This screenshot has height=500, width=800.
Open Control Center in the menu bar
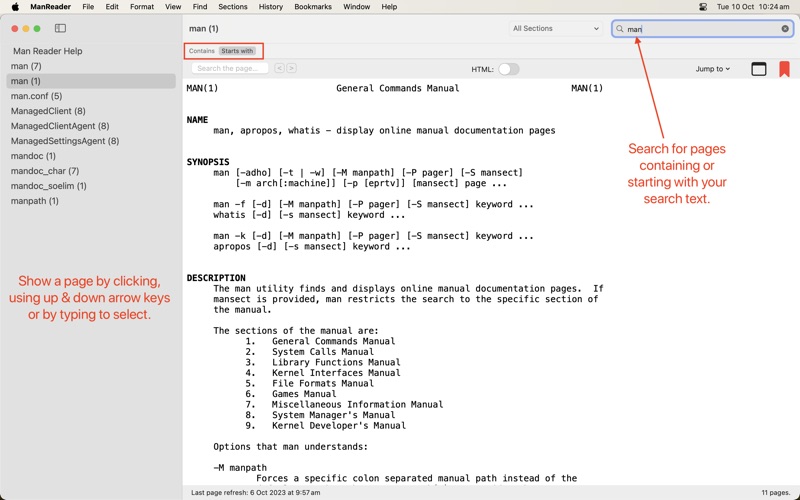703,7
